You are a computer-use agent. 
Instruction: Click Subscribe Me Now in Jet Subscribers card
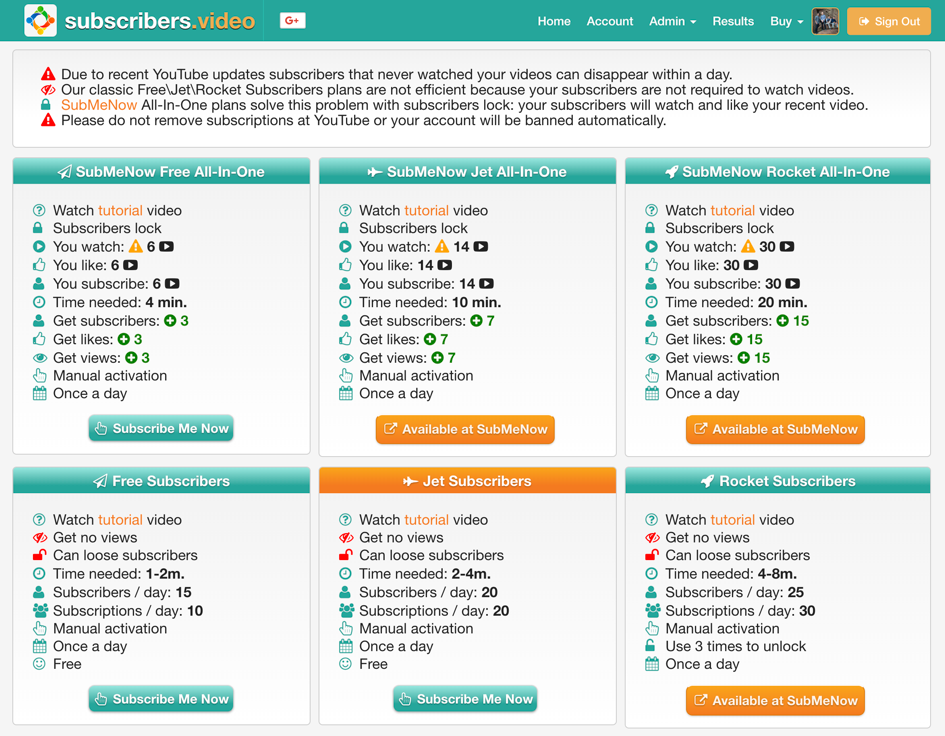pos(465,699)
